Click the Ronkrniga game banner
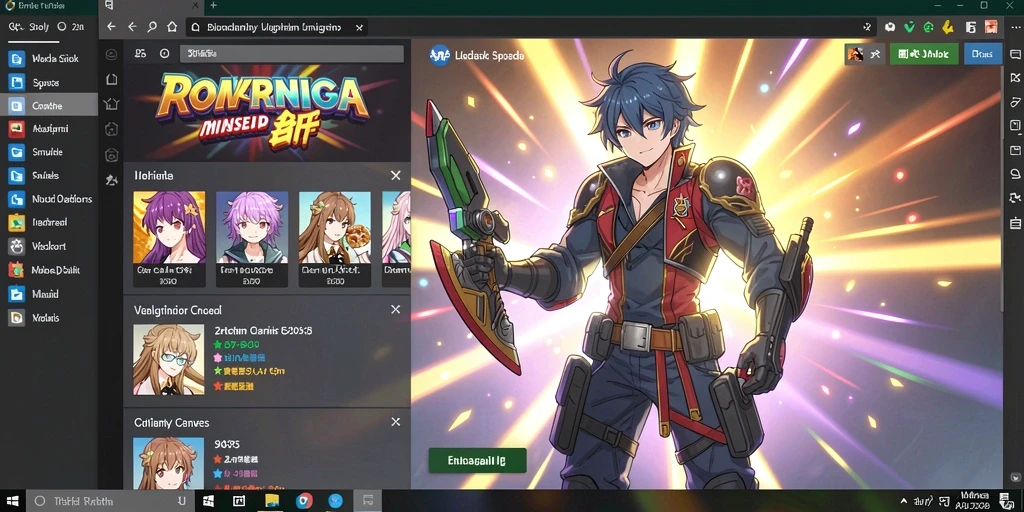 coord(267,112)
